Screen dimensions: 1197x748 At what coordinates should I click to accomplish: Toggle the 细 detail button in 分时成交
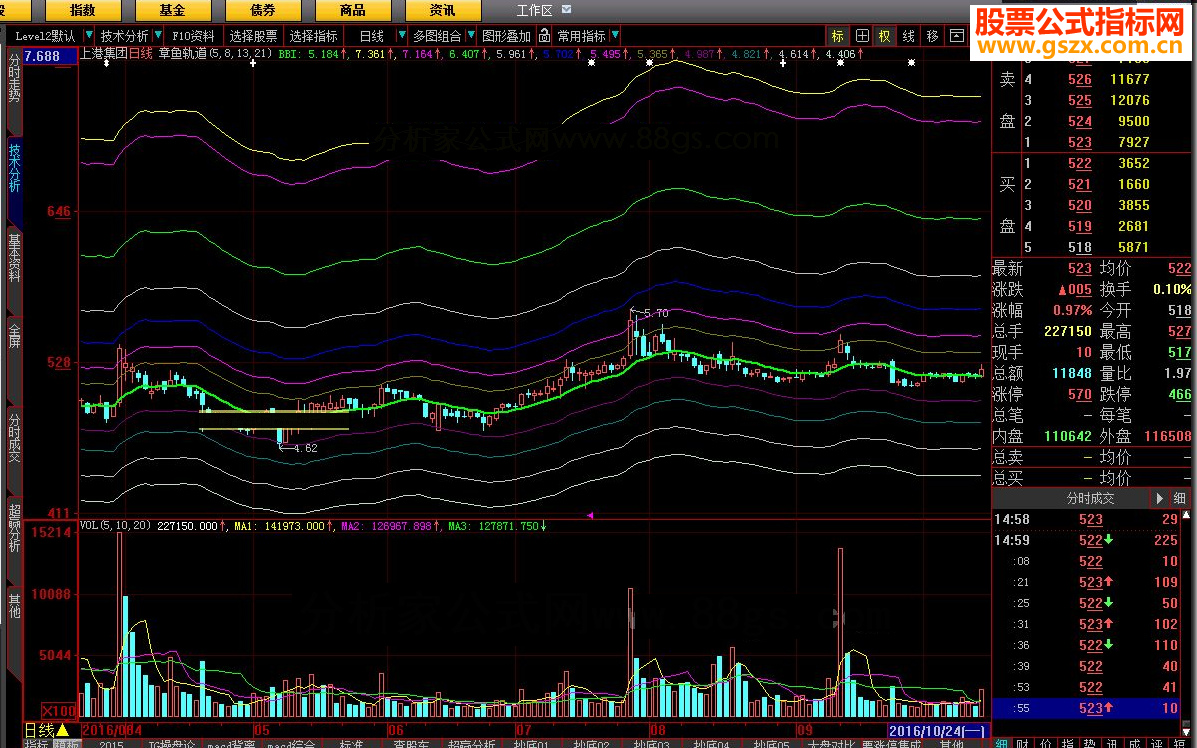coord(1181,498)
